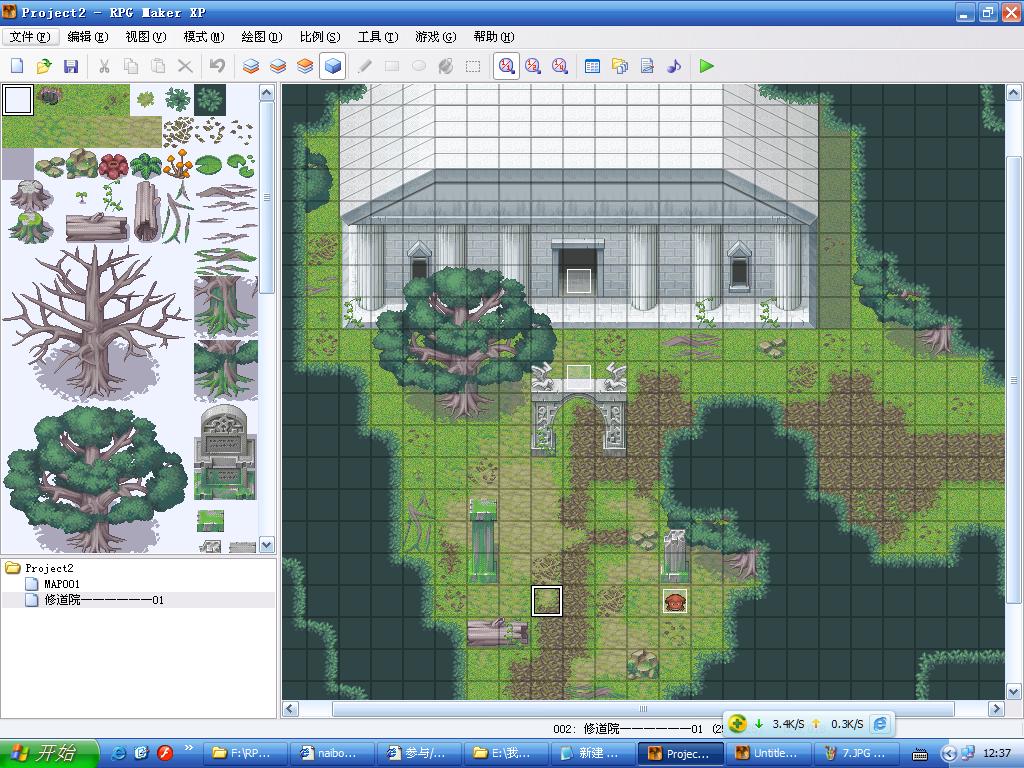Open the 工具(T) menu
The image size is (1024, 768).
tap(377, 37)
